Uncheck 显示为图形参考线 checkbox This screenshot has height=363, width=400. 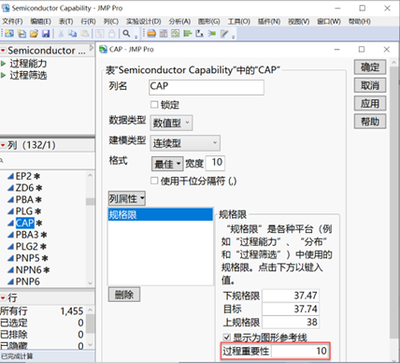(x=227, y=337)
